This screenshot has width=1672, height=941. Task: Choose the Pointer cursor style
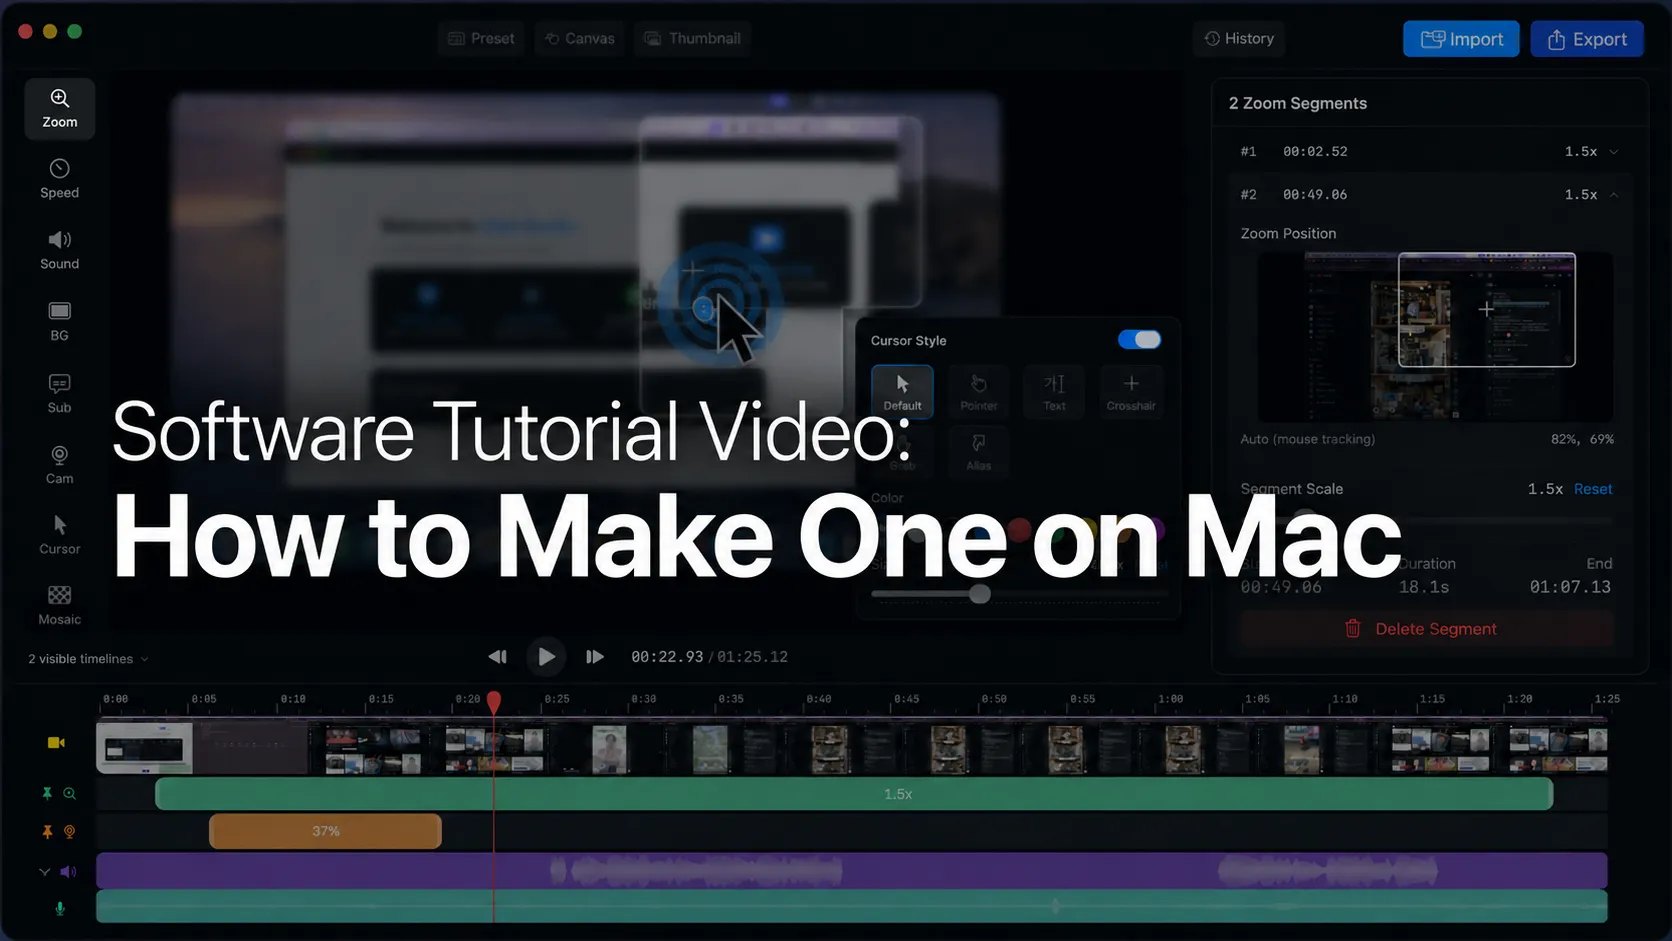(x=979, y=391)
